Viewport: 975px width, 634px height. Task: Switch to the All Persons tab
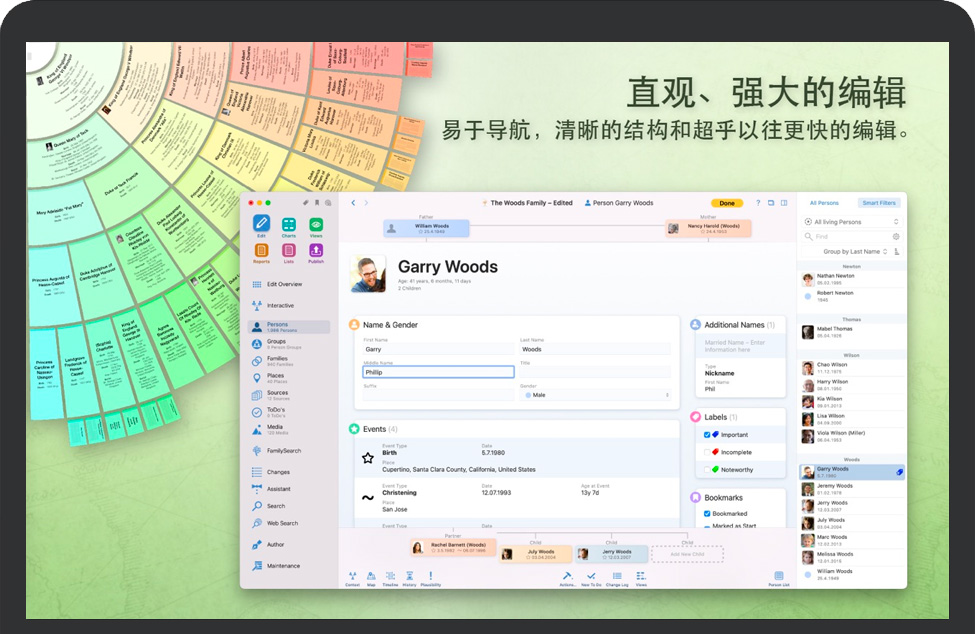pos(824,203)
